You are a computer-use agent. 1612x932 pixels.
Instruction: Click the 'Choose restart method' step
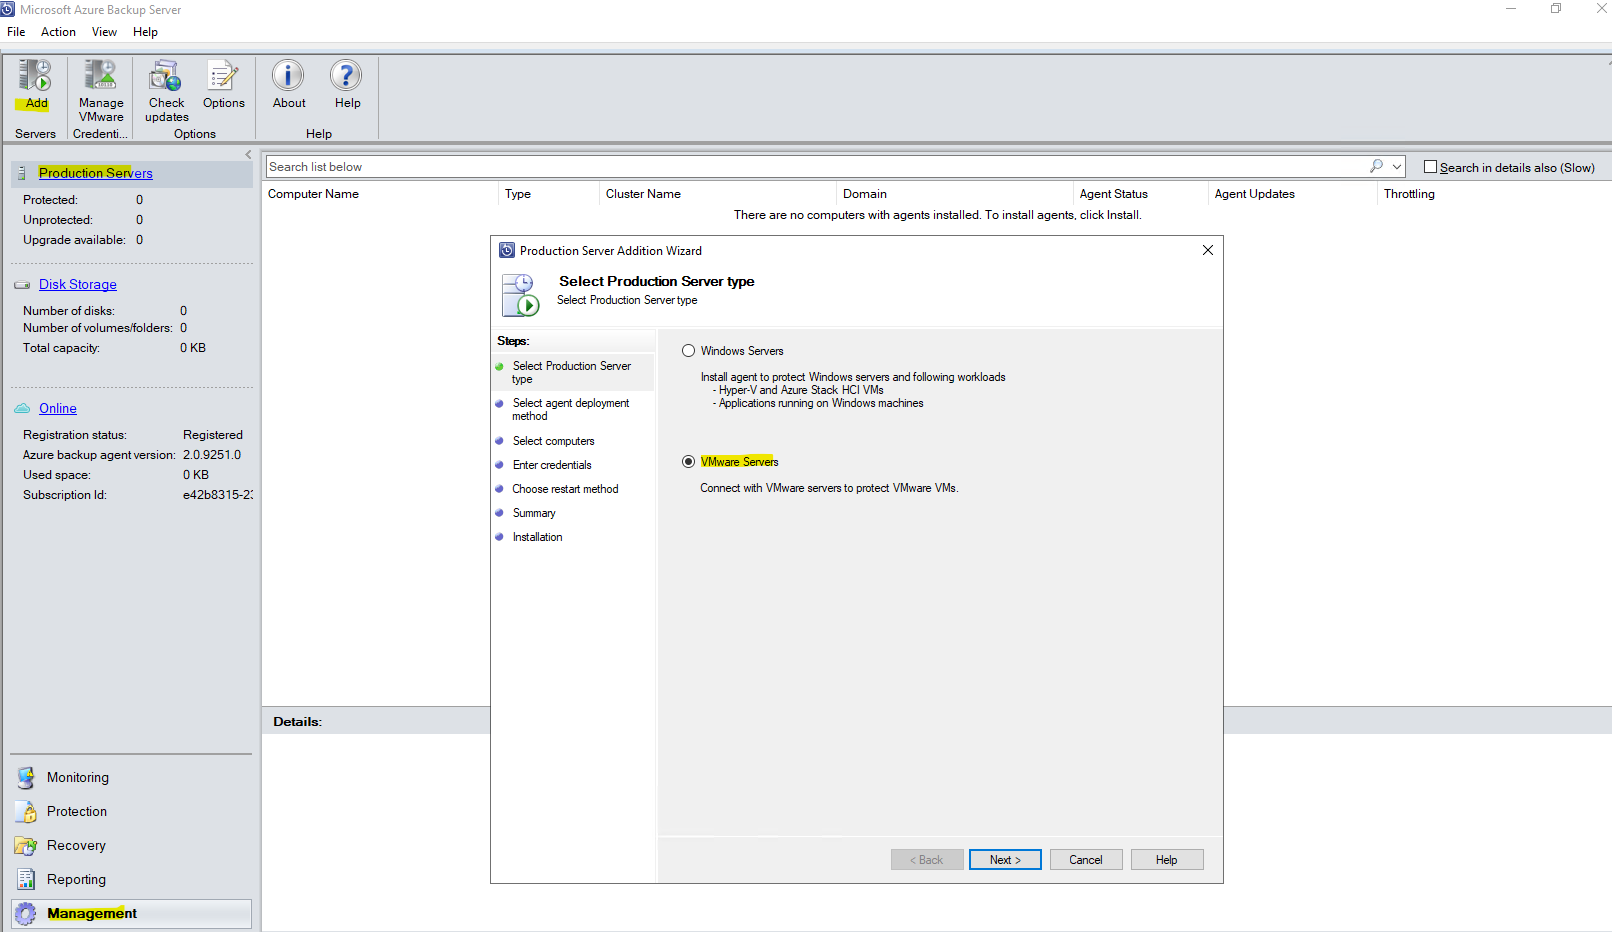tap(565, 489)
